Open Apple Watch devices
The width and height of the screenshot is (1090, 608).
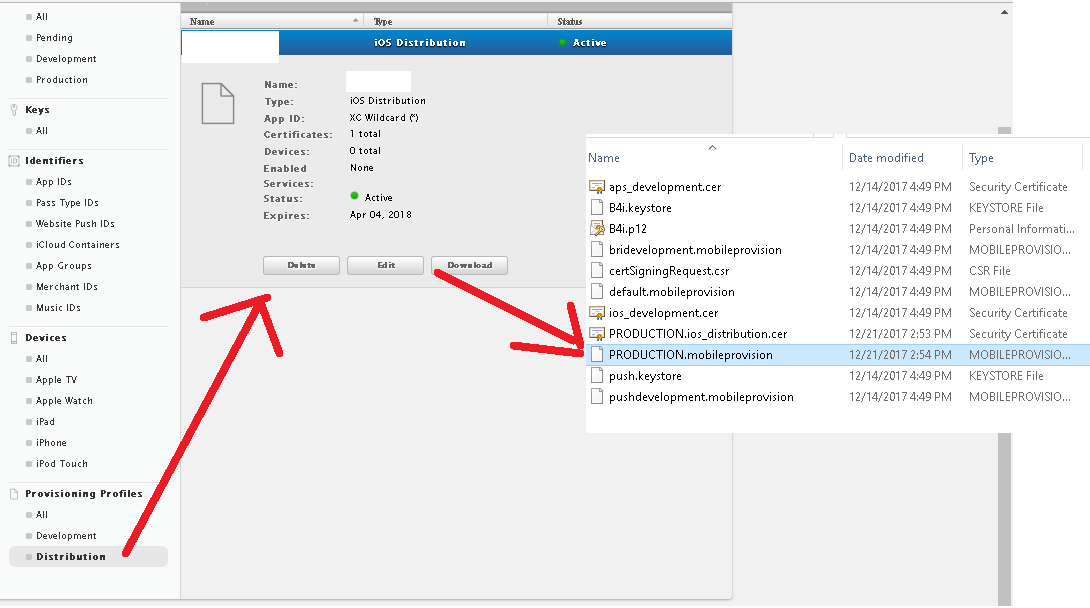64,401
